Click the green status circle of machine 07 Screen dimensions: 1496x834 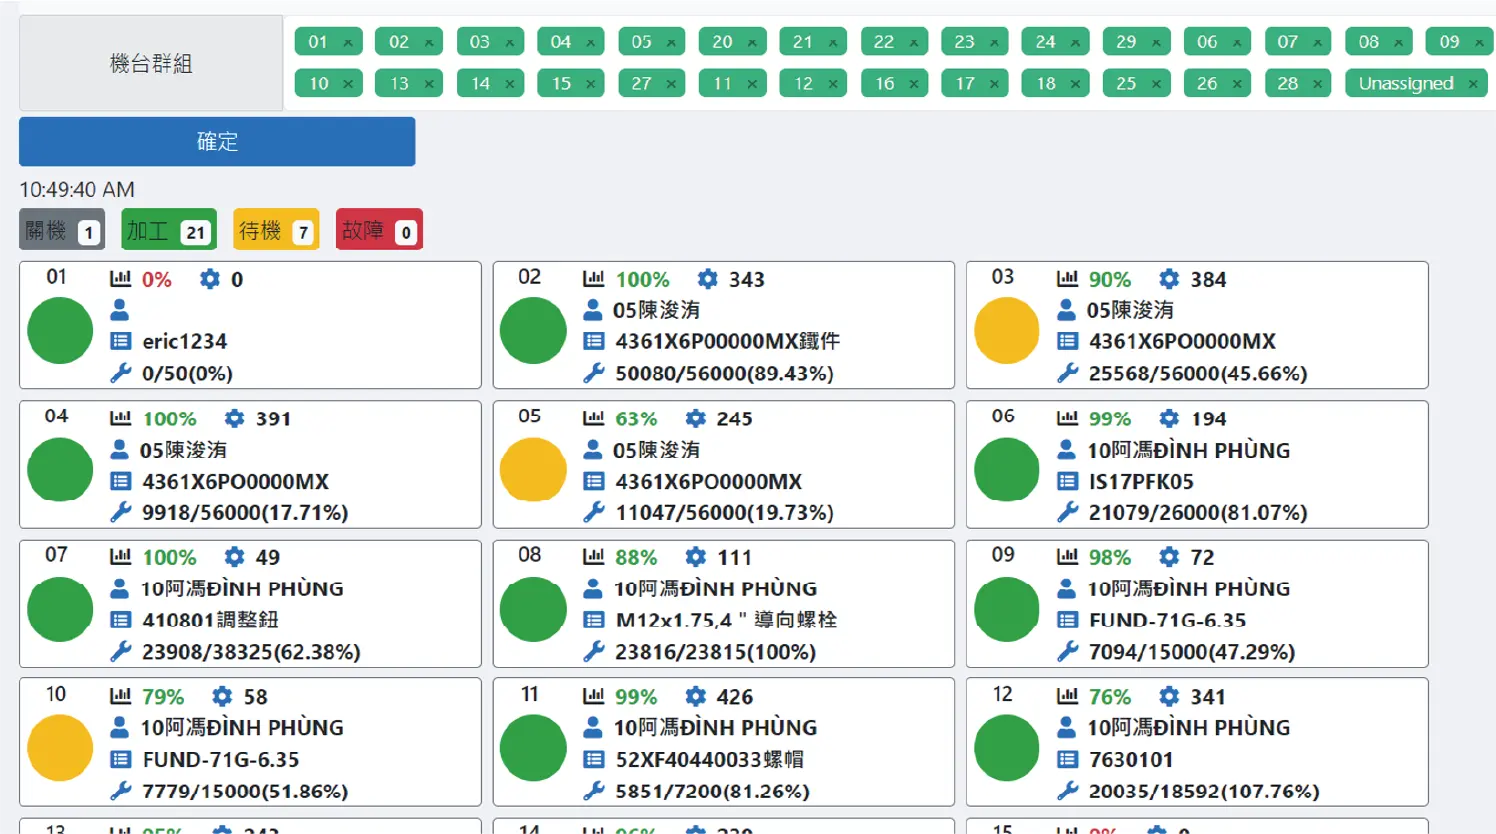tap(60, 608)
